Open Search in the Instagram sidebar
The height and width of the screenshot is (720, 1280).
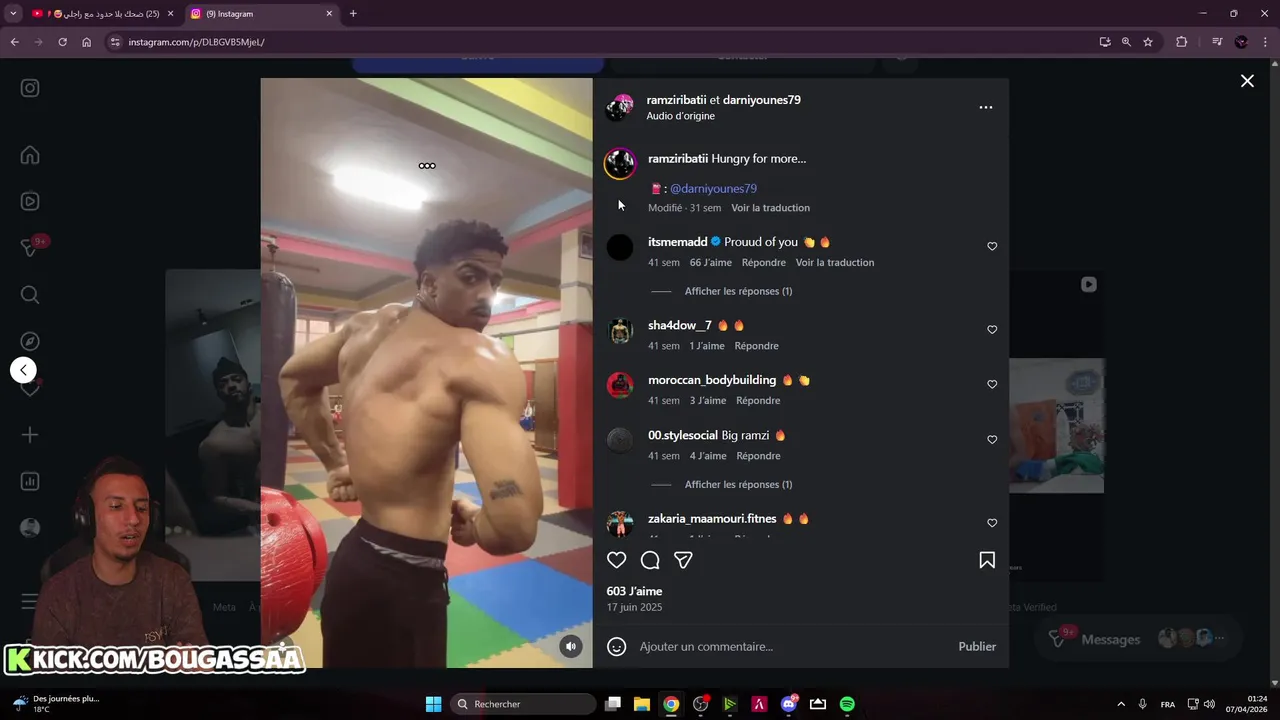point(30,294)
